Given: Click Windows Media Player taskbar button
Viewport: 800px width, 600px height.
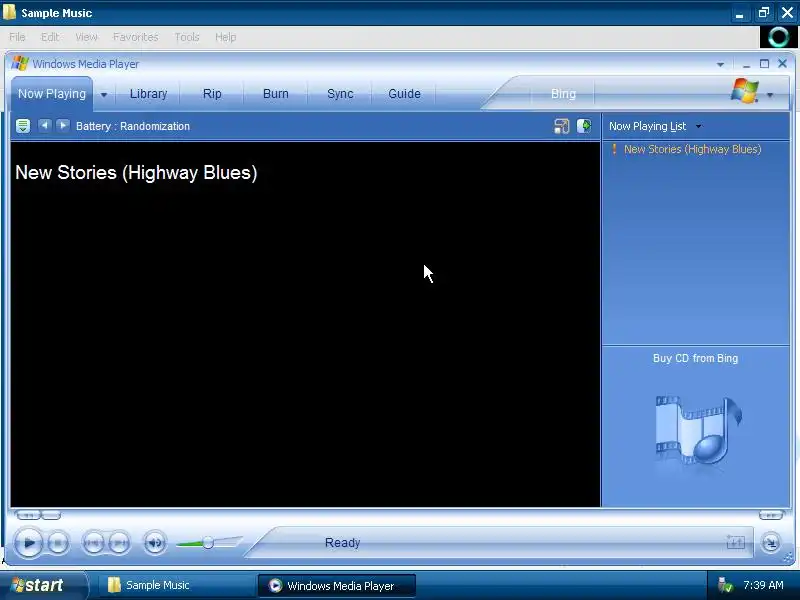Looking at the screenshot, I should 337,585.
